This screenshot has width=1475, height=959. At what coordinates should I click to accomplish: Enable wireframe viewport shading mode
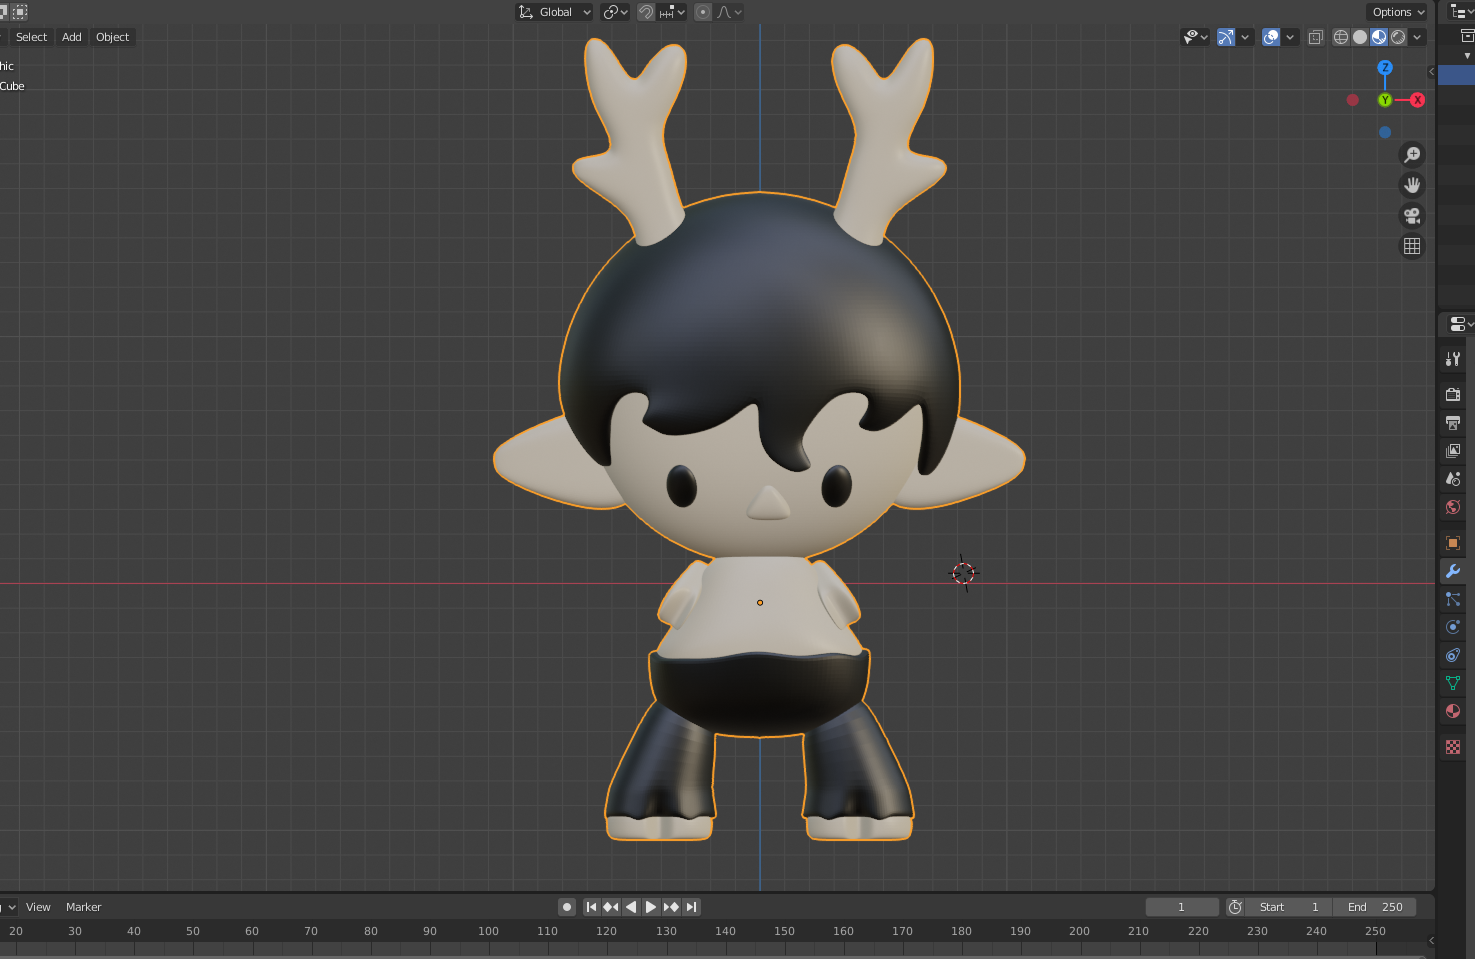(x=1340, y=37)
